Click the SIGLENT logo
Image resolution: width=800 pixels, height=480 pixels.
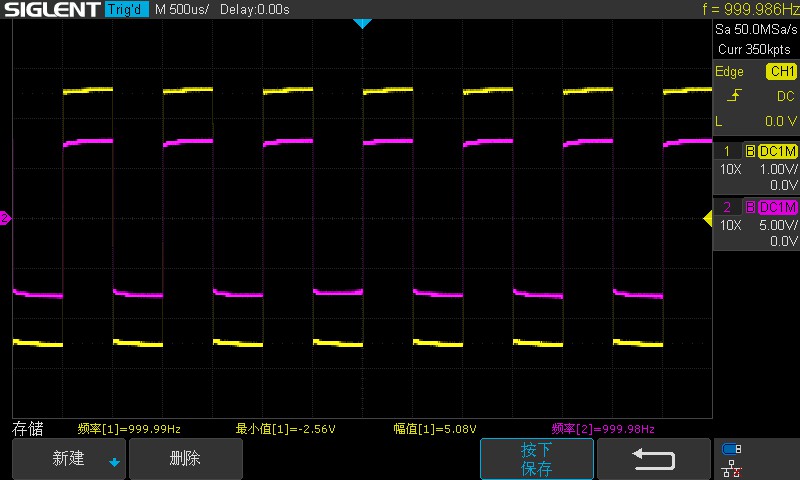51,9
